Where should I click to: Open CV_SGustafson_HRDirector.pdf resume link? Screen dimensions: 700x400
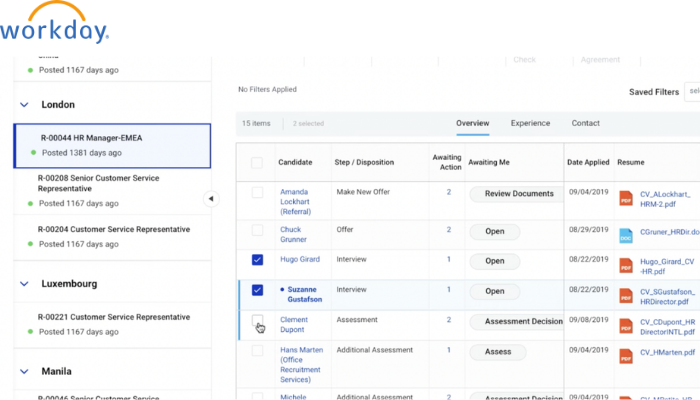[667, 297]
